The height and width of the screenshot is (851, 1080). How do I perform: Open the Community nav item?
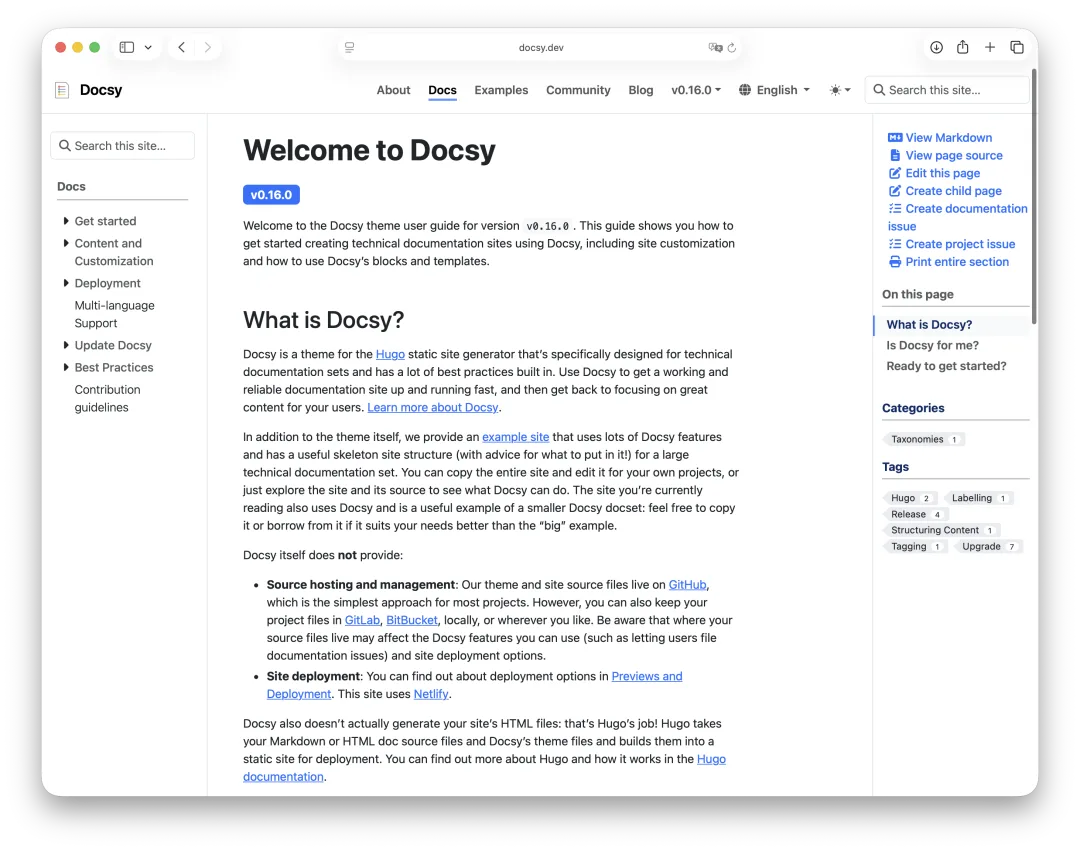(x=578, y=90)
